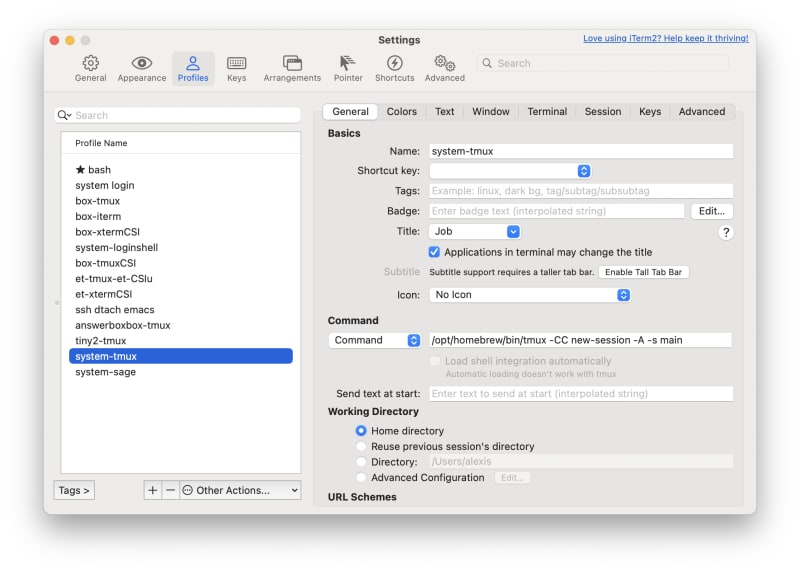The image size is (800, 572).
Task: Select the system-loginshell profile
Action: coord(181,247)
